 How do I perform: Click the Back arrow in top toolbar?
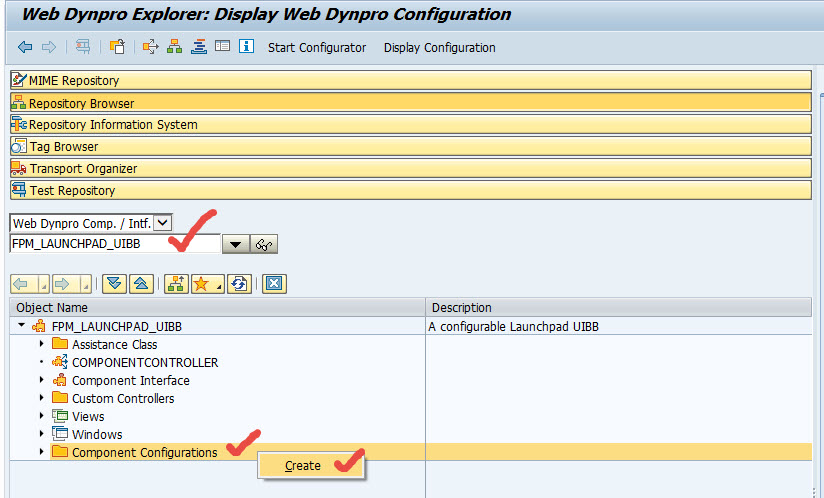pyautogui.click(x=25, y=47)
